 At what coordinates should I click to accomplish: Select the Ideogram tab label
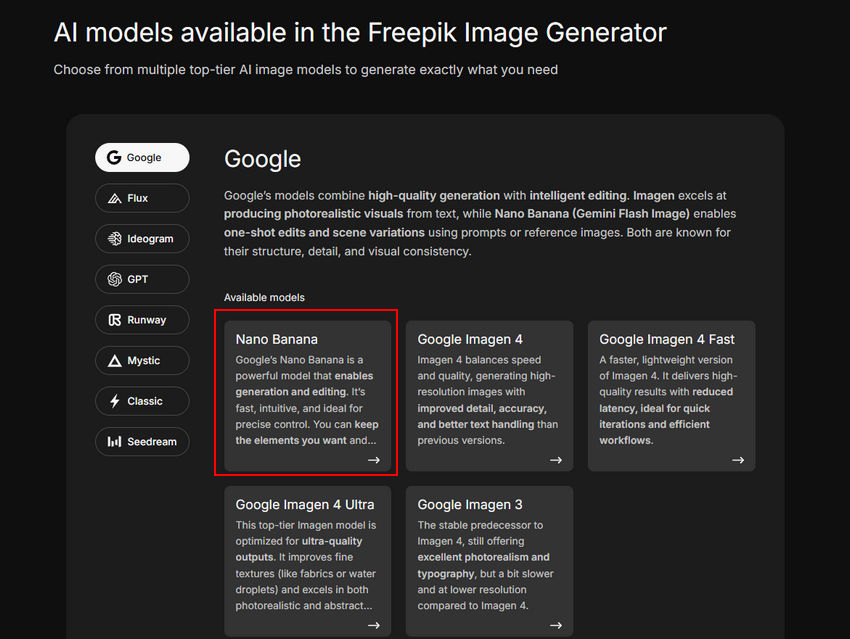(x=150, y=239)
